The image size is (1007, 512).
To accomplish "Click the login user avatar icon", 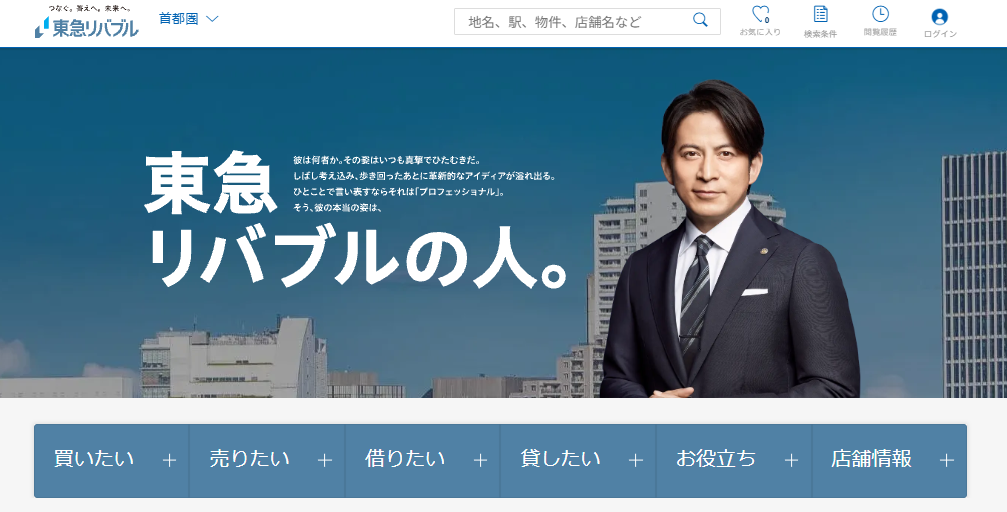I will (940, 17).
